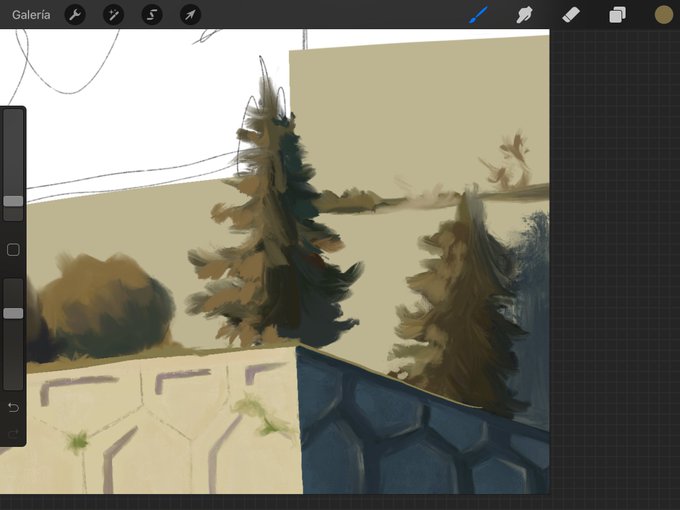Open the active tan color picker
The height and width of the screenshot is (510, 680).
click(664, 15)
